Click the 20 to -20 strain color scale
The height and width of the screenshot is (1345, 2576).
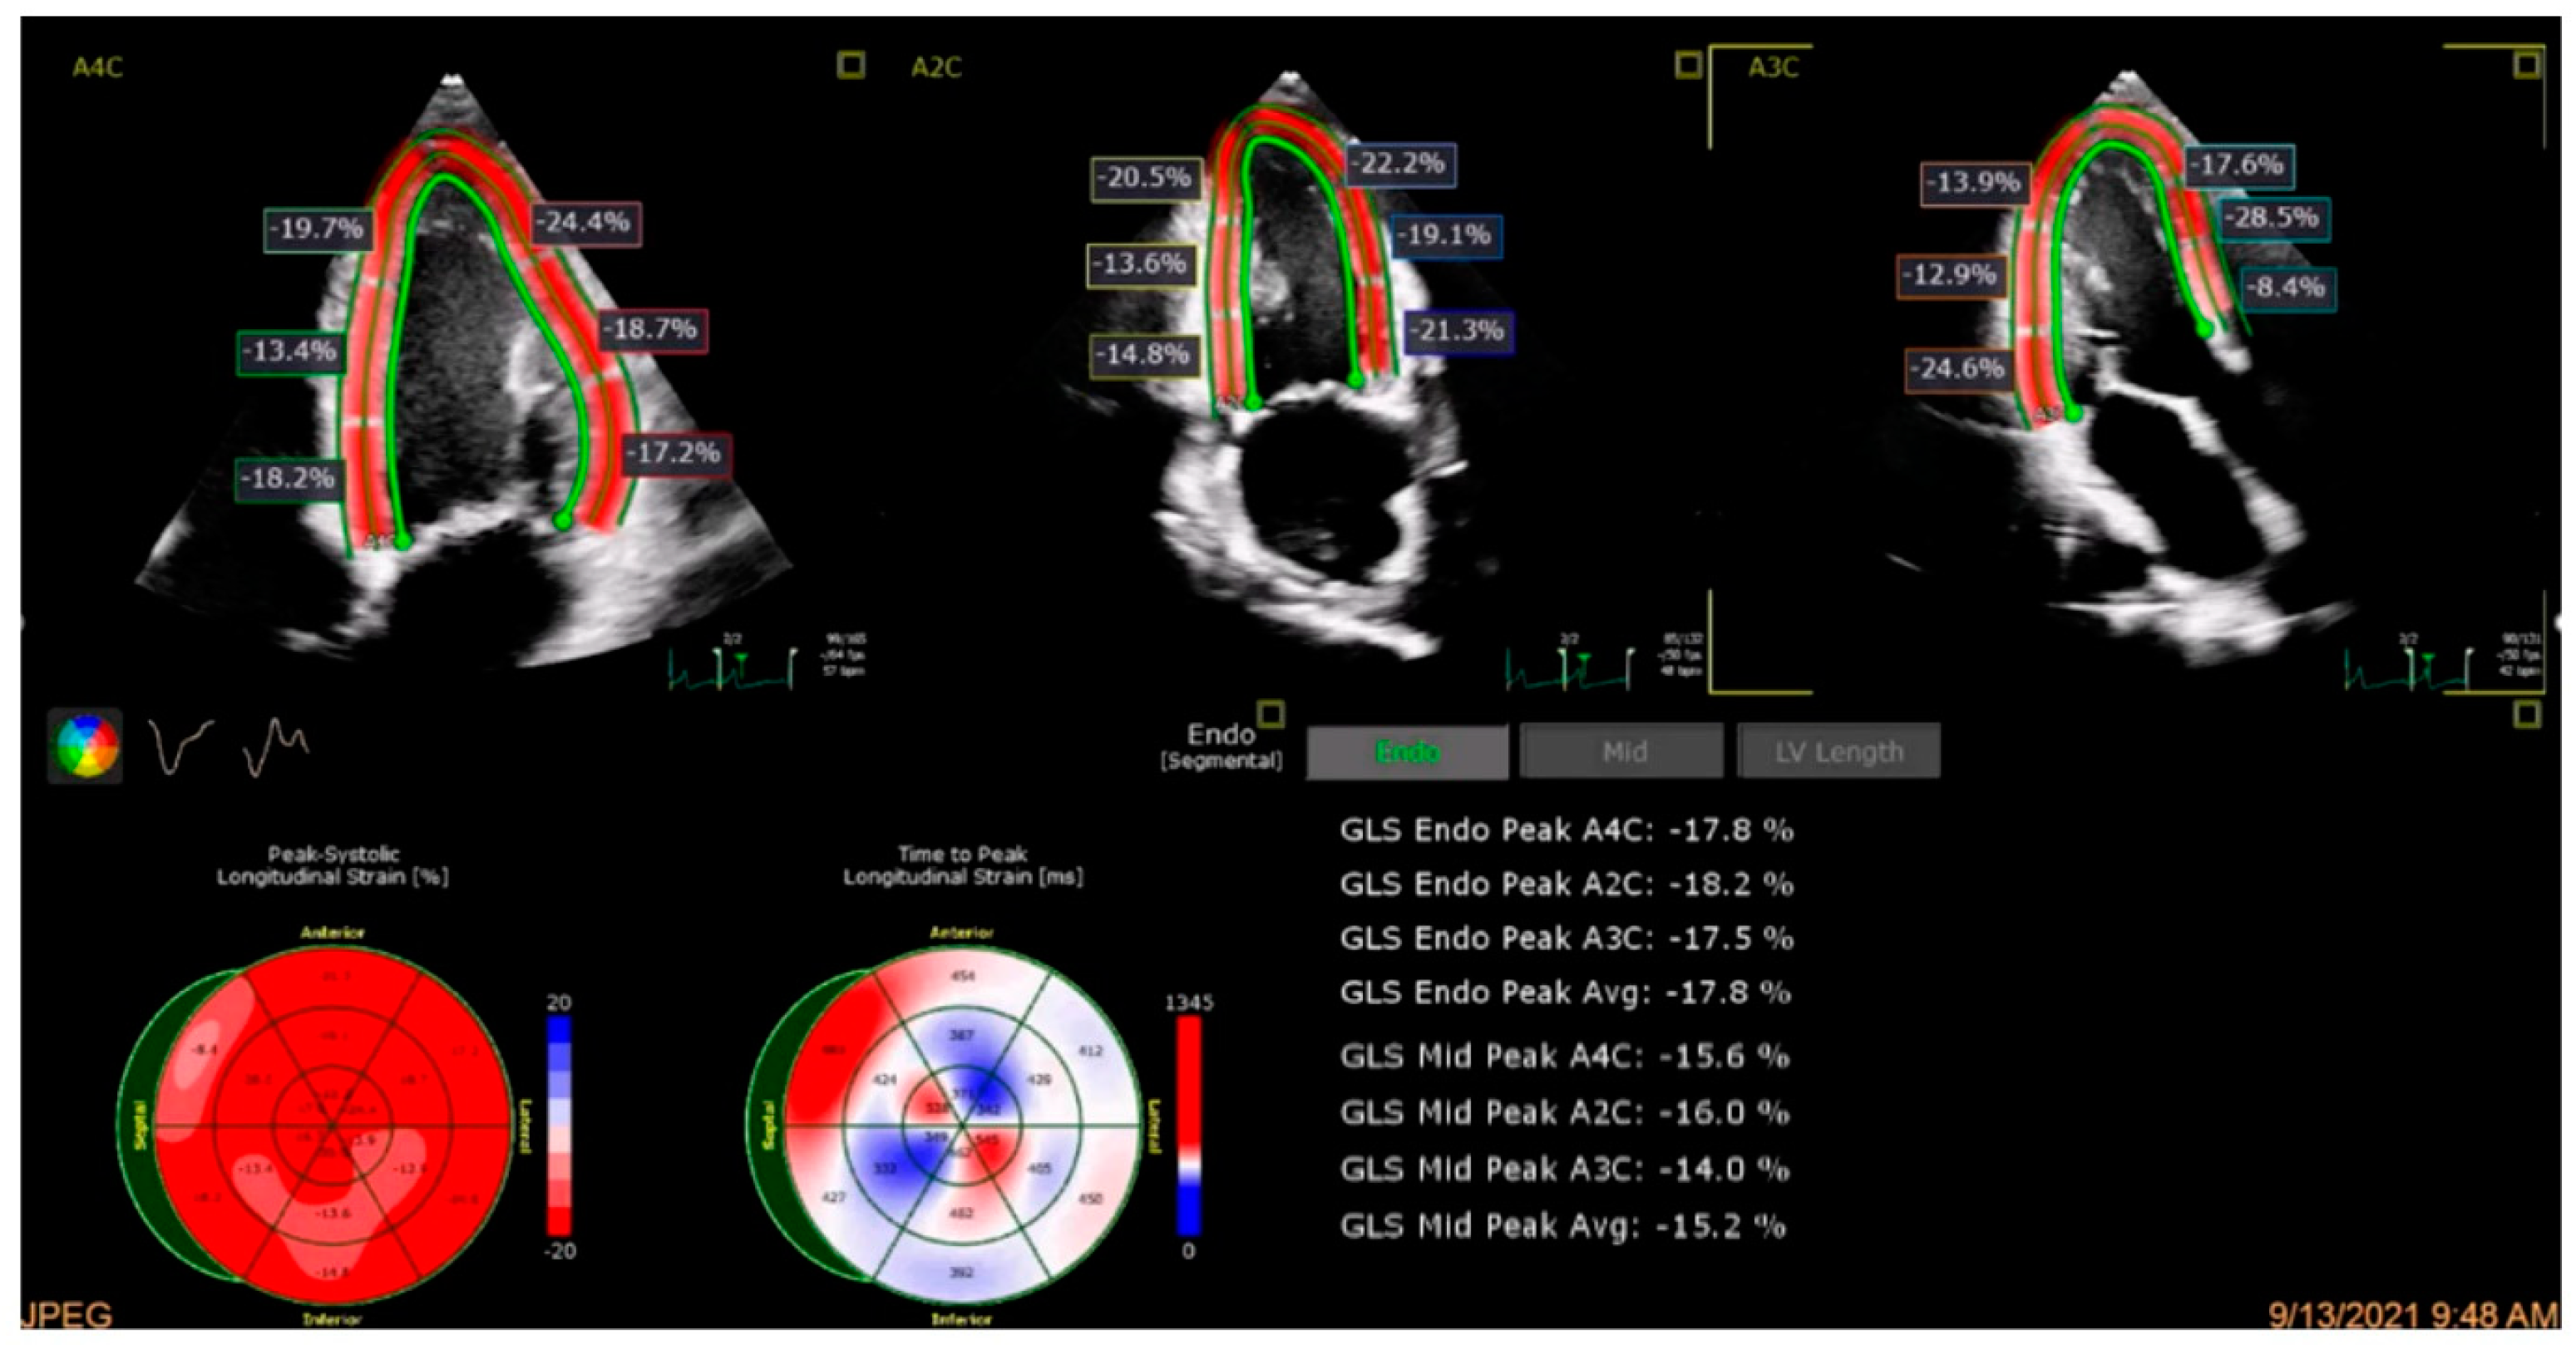tap(559, 1125)
